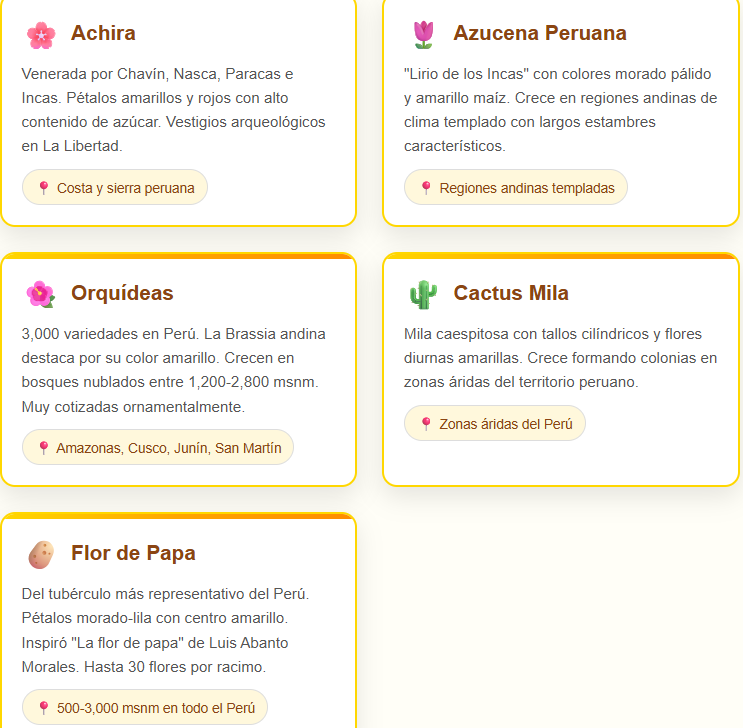The height and width of the screenshot is (728, 743).
Task: Click the pin icon in Zonas áridas tag
Action: (426, 424)
